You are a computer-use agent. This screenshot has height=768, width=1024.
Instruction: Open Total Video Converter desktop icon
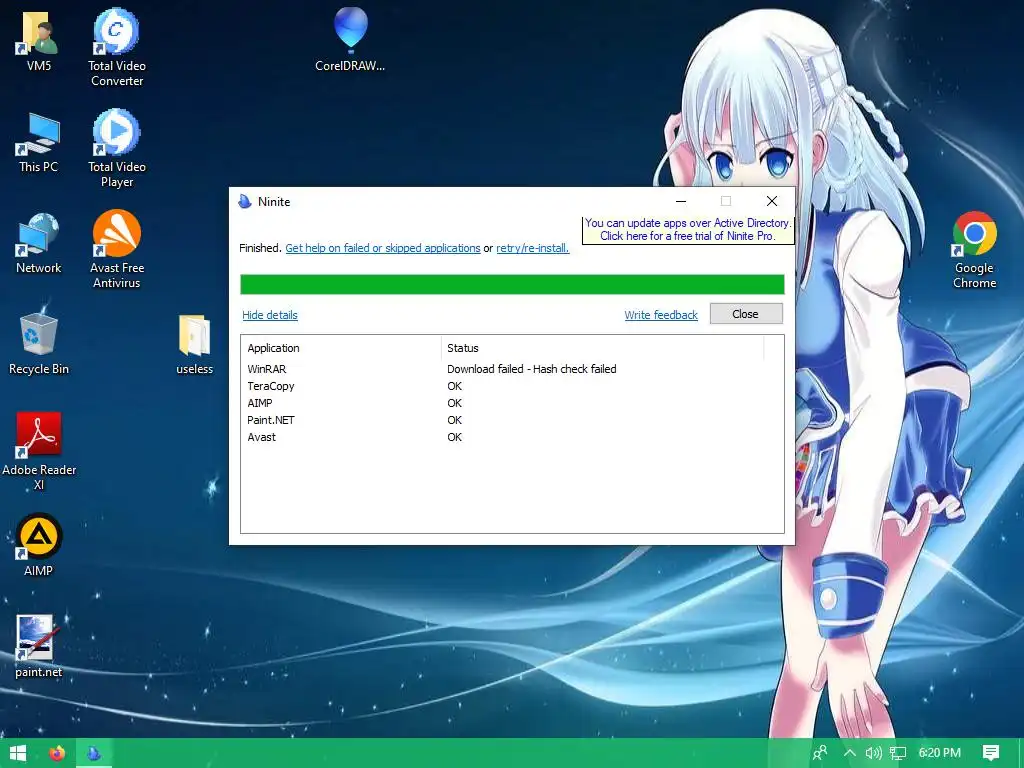point(117,48)
